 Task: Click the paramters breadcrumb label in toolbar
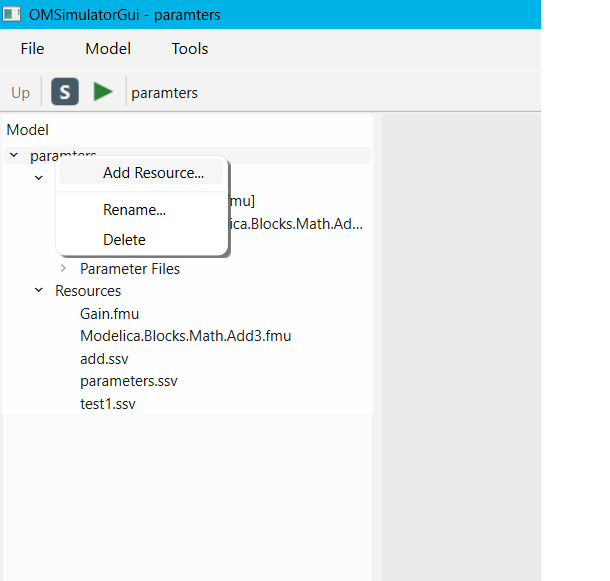(x=164, y=93)
